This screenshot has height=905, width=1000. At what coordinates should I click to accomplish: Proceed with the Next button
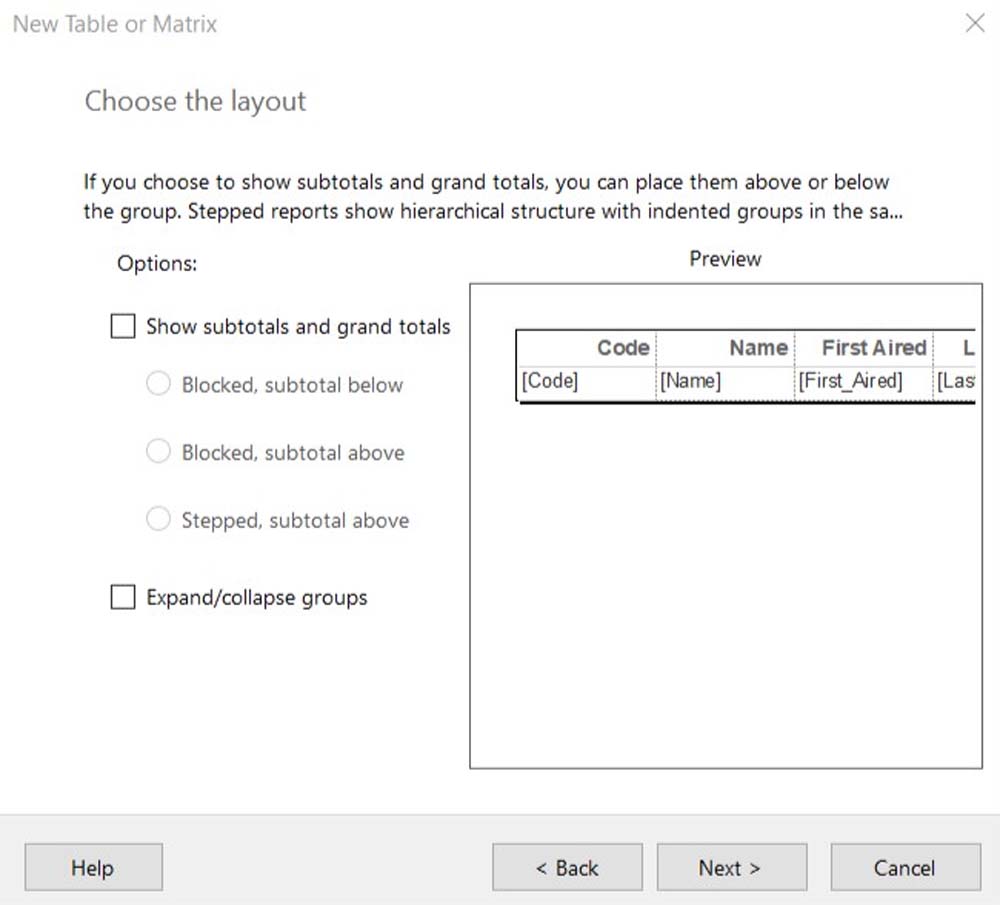tap(731, 868)
